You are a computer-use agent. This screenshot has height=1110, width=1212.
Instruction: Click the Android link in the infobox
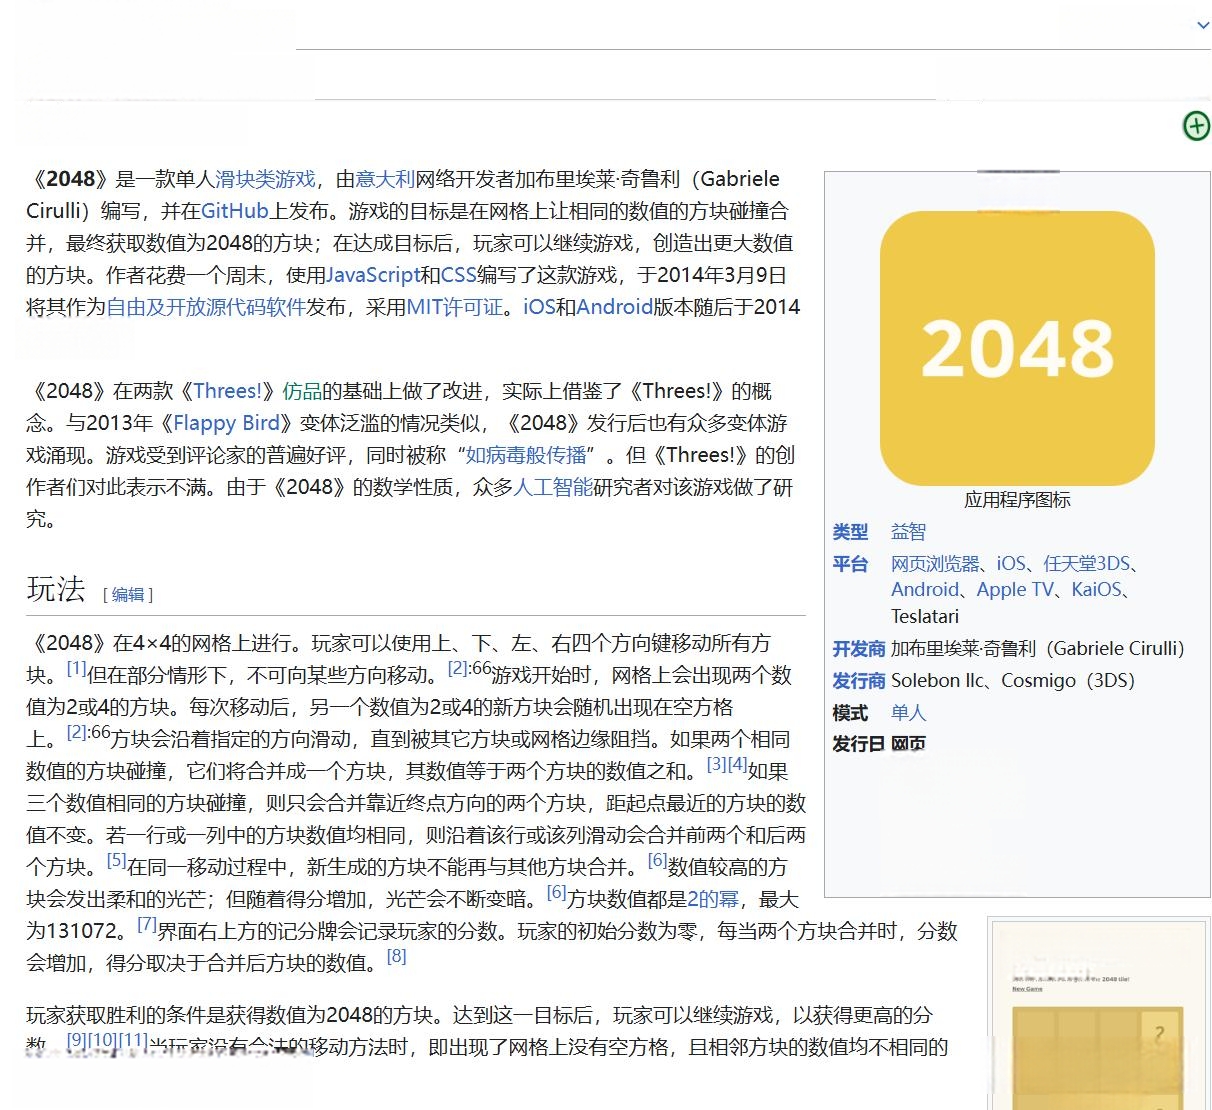pyautogui.click(x=925, y=590)
